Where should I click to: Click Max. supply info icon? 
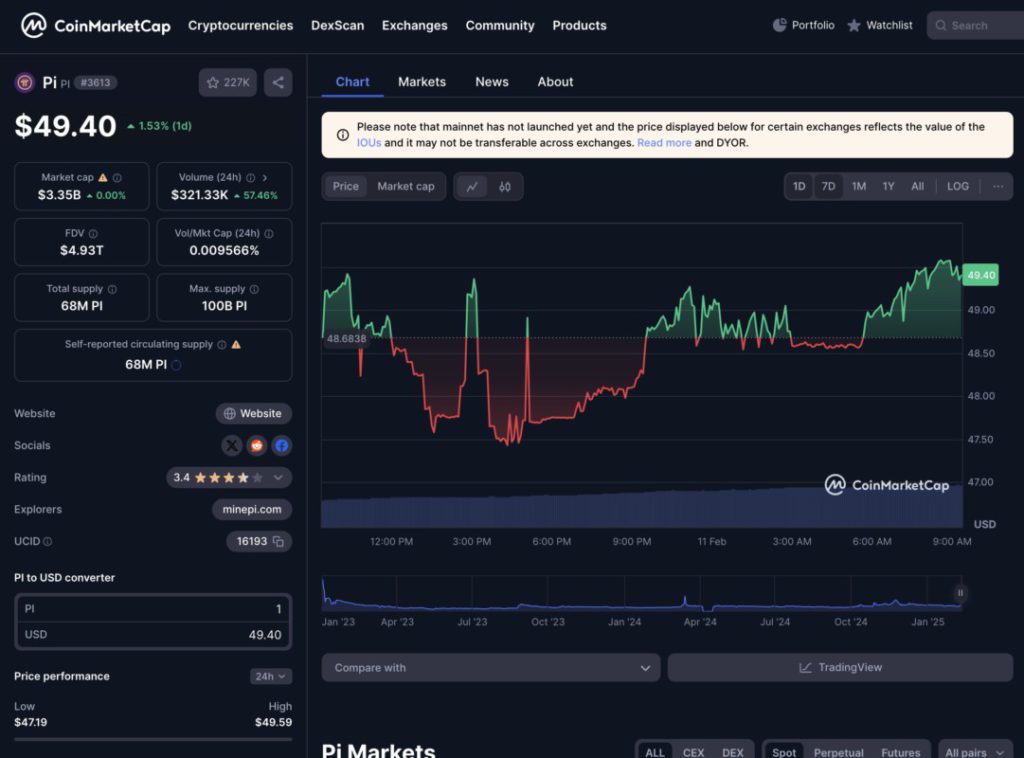point(254,289)
